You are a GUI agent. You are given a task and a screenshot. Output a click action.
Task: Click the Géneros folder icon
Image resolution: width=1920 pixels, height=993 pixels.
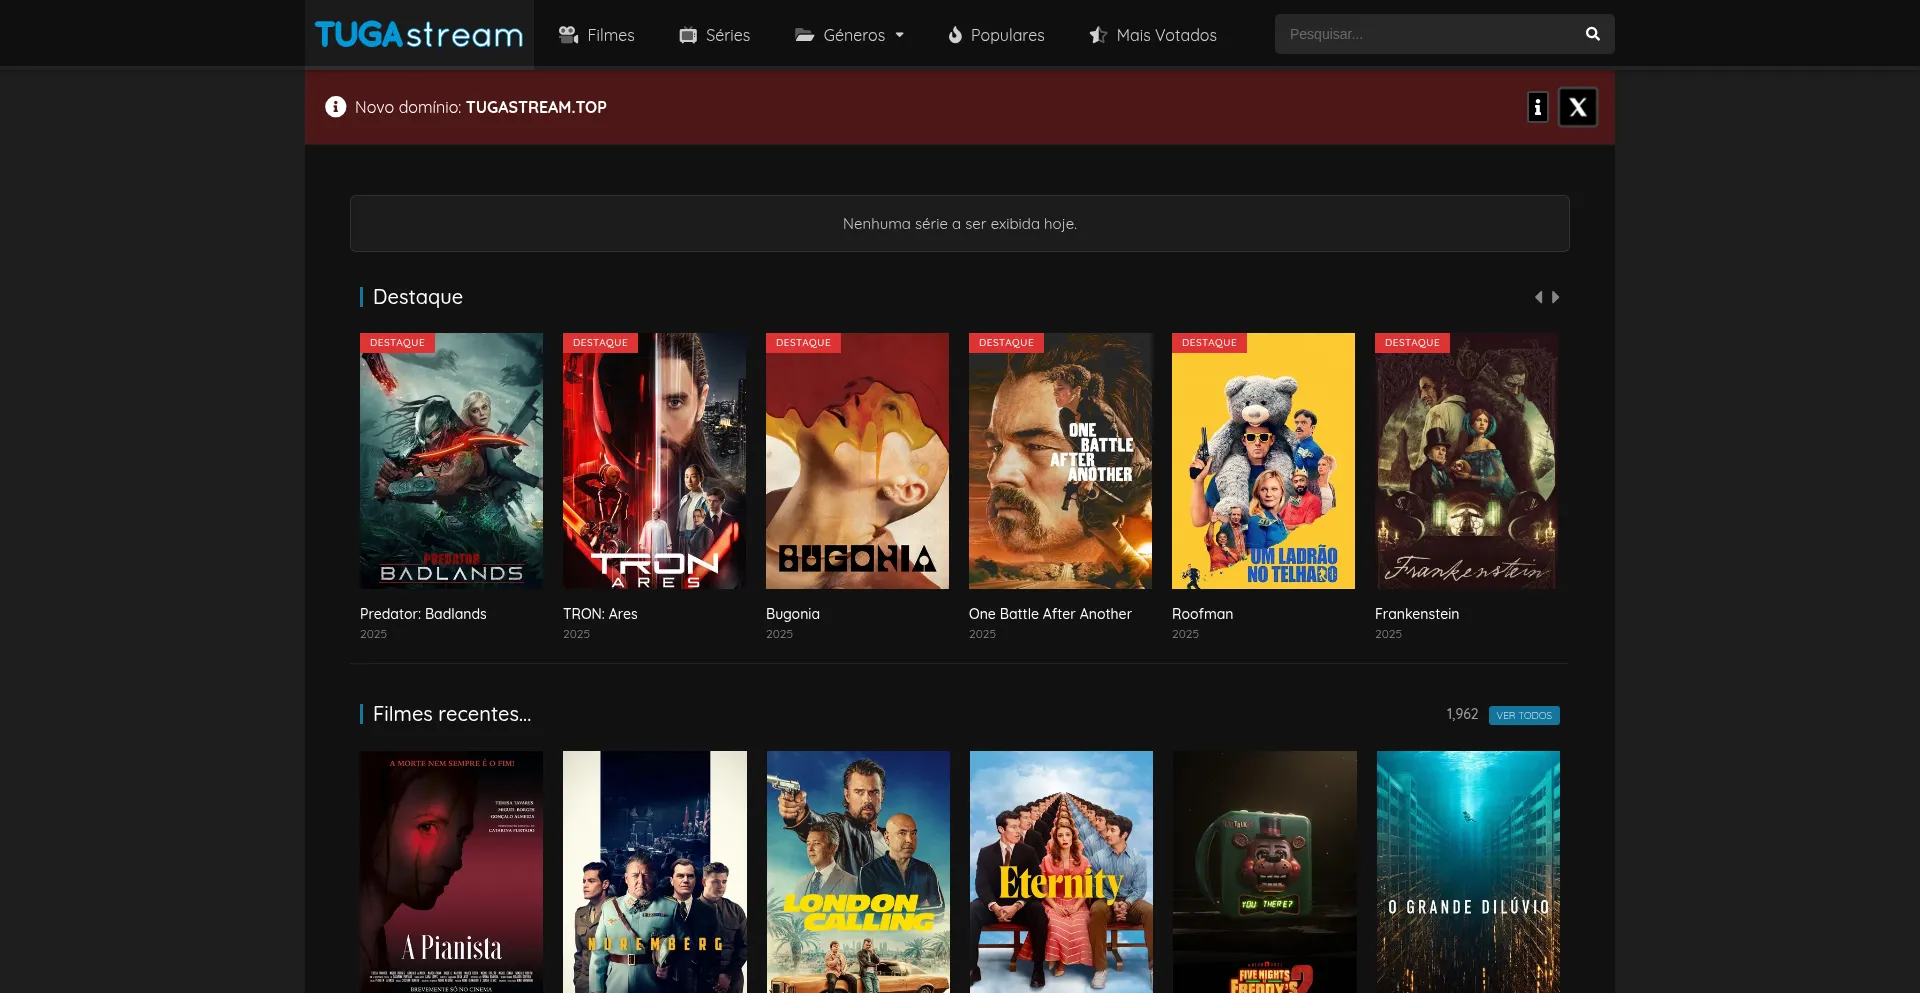pyautogui.click(x=805, y=35)
